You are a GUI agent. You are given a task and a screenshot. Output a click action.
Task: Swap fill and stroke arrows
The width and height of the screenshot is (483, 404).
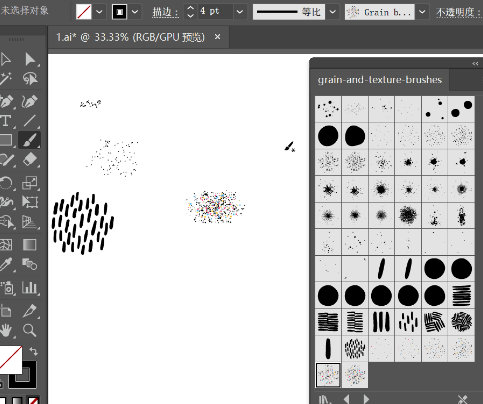click(34, 351)
